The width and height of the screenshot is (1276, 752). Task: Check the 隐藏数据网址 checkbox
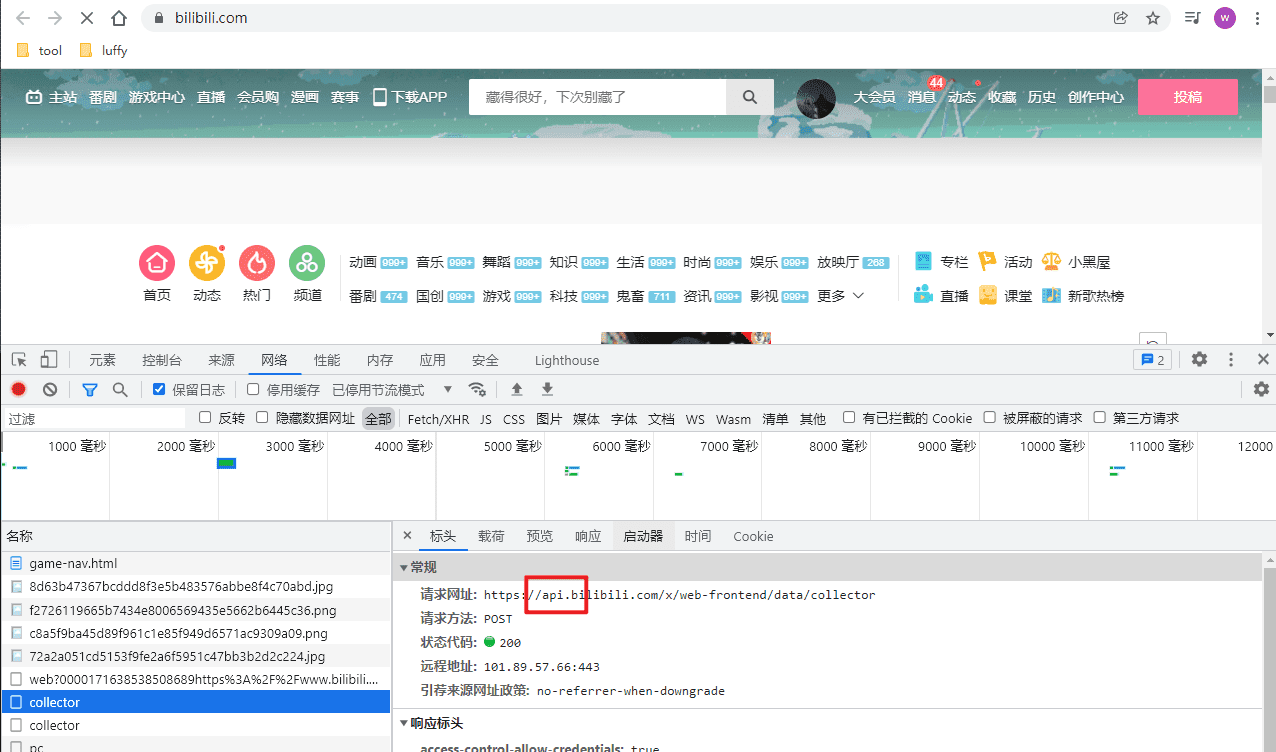pyautogui.click(x=262, y=417)
